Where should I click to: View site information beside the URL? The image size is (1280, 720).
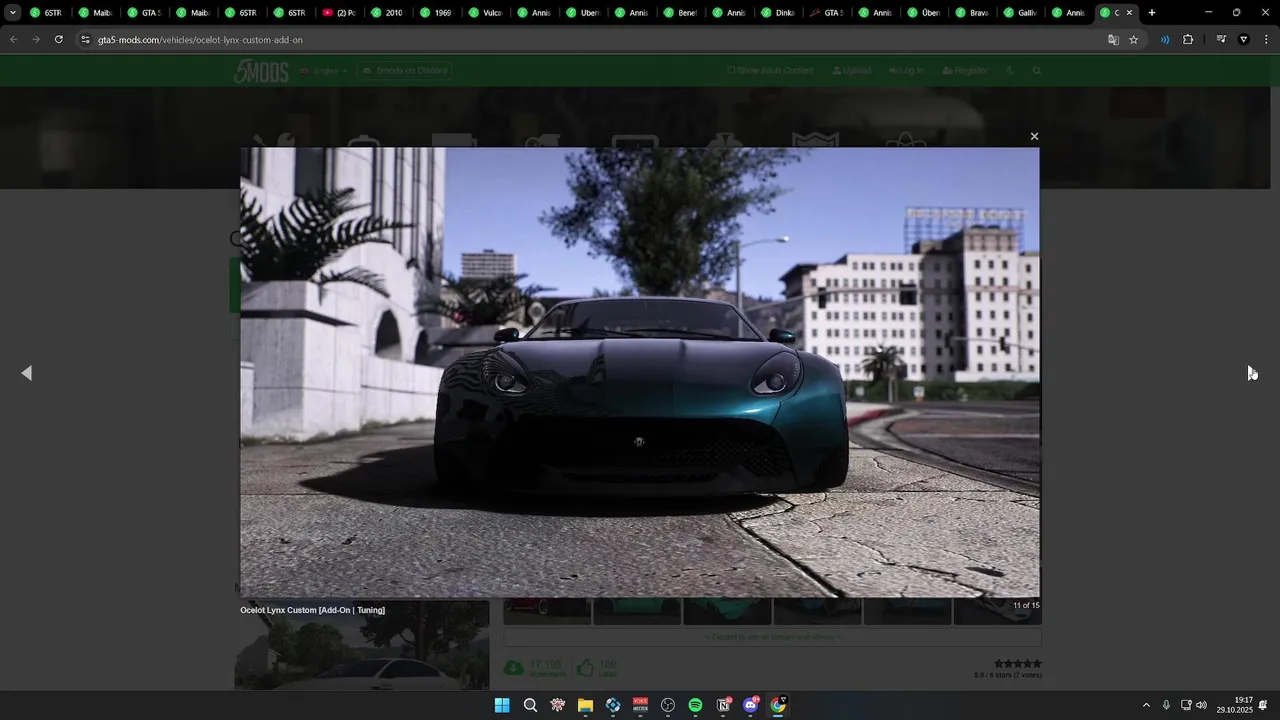tap(85, 40)
